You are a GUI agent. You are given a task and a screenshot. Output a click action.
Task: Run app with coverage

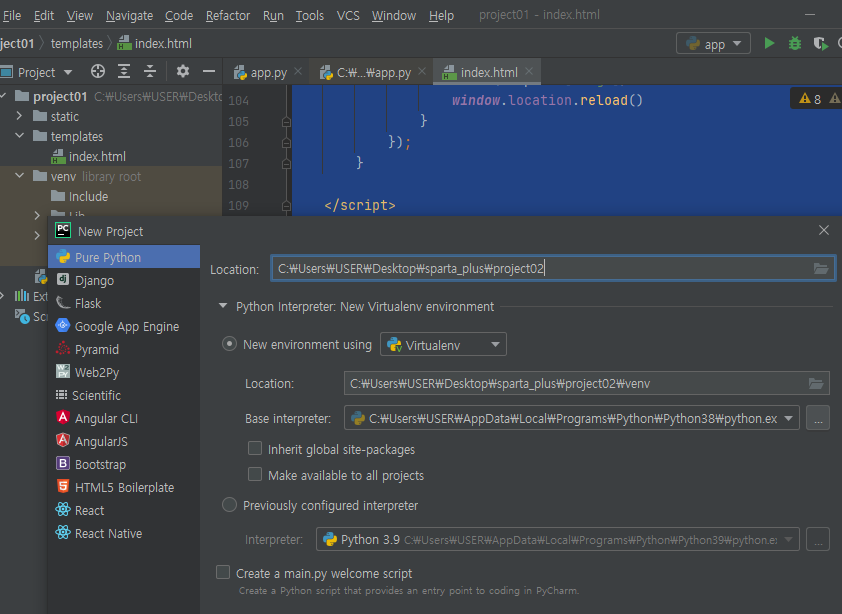point(820,44)
